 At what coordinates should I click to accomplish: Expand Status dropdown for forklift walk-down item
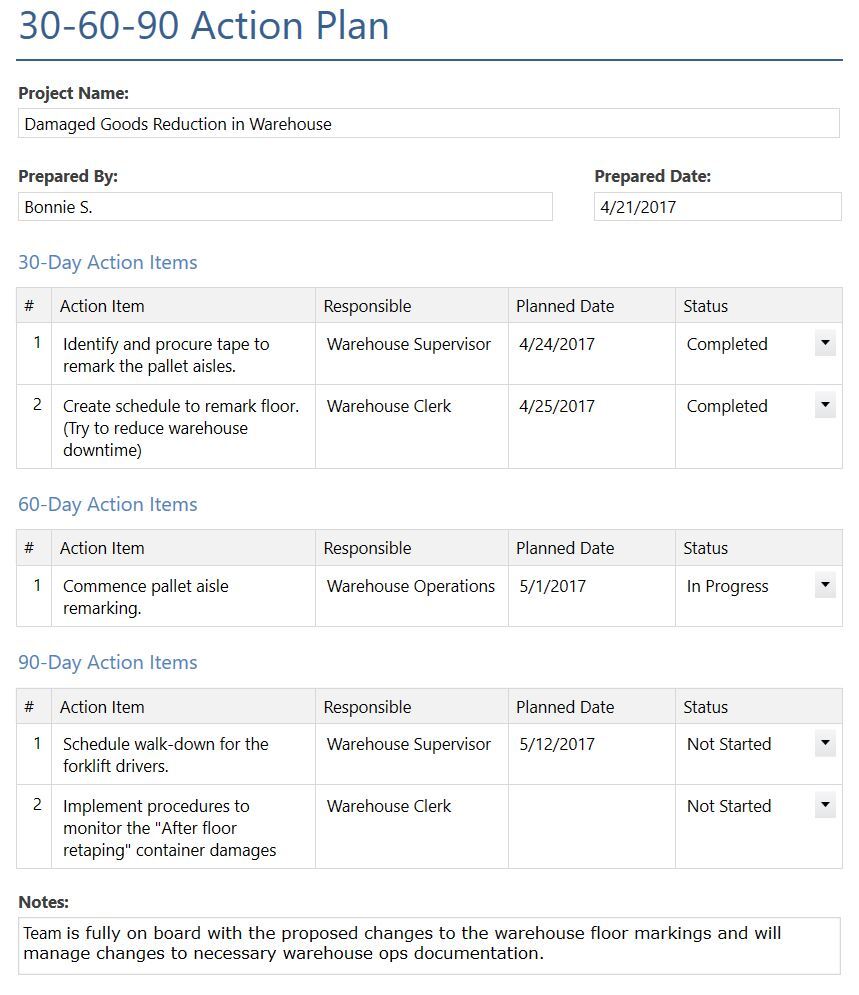[825, 744]
